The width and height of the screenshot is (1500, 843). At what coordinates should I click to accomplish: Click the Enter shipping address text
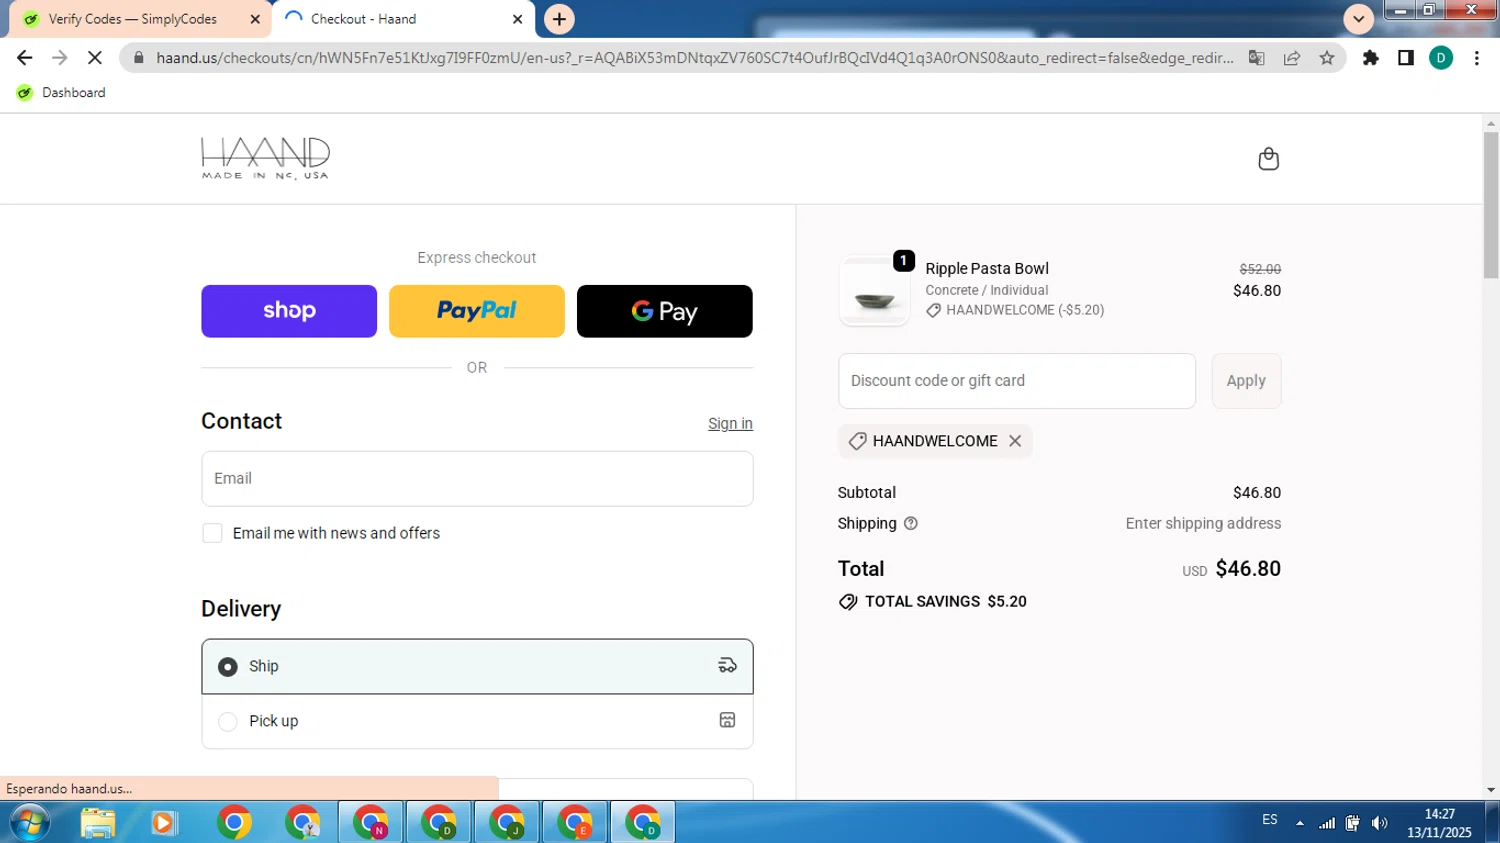[x=1203, y=523]
